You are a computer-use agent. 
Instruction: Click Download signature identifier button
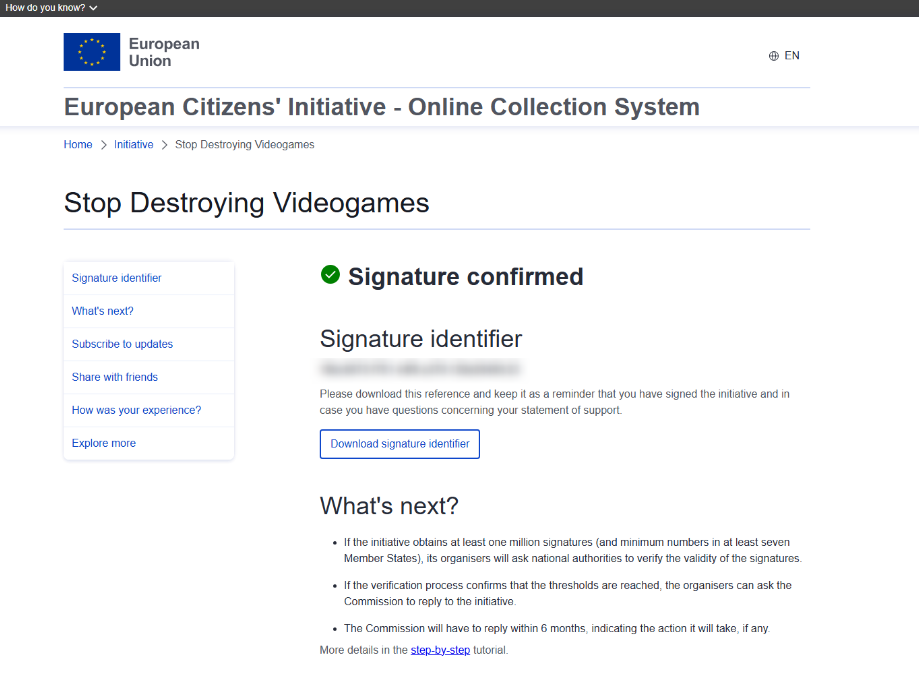pos(400,444)
